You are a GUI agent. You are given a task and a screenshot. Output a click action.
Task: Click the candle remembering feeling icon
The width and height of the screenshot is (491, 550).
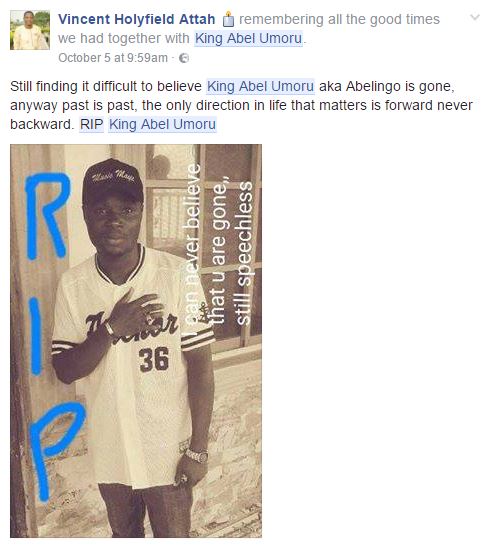pos(228,19)
